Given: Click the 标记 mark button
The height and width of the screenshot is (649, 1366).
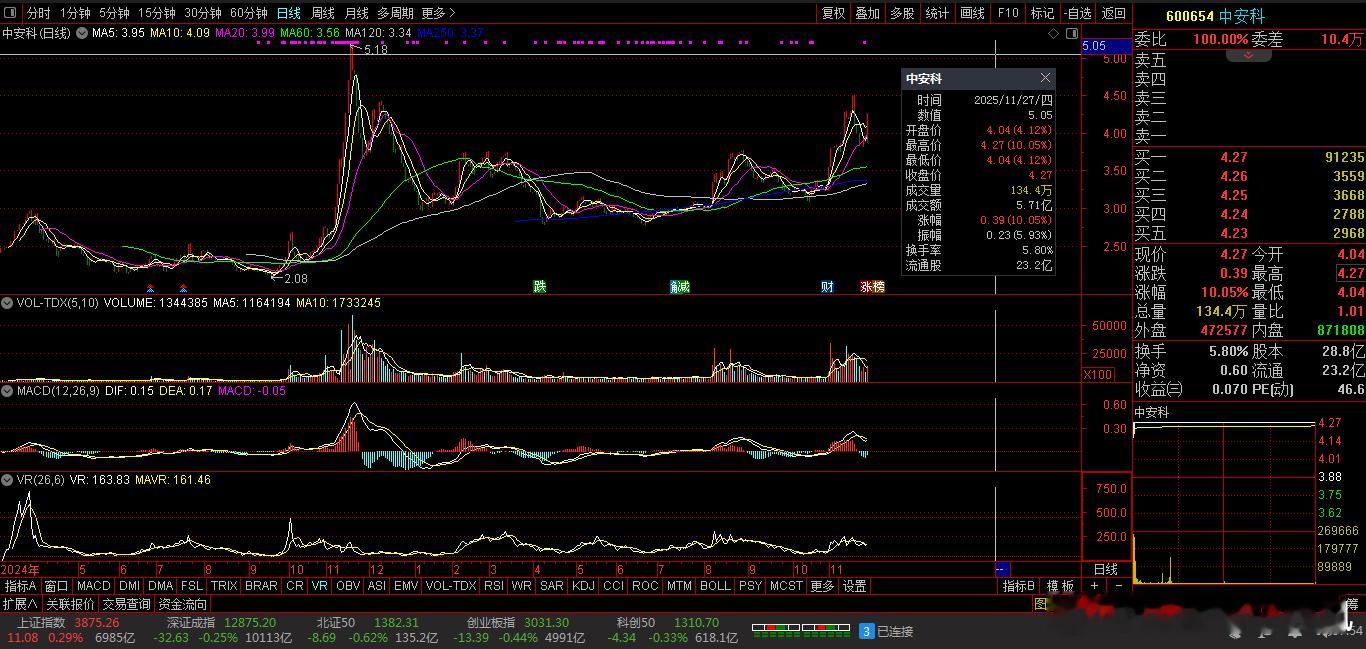Looking at the screenshot, I should tap(1043, 13).
